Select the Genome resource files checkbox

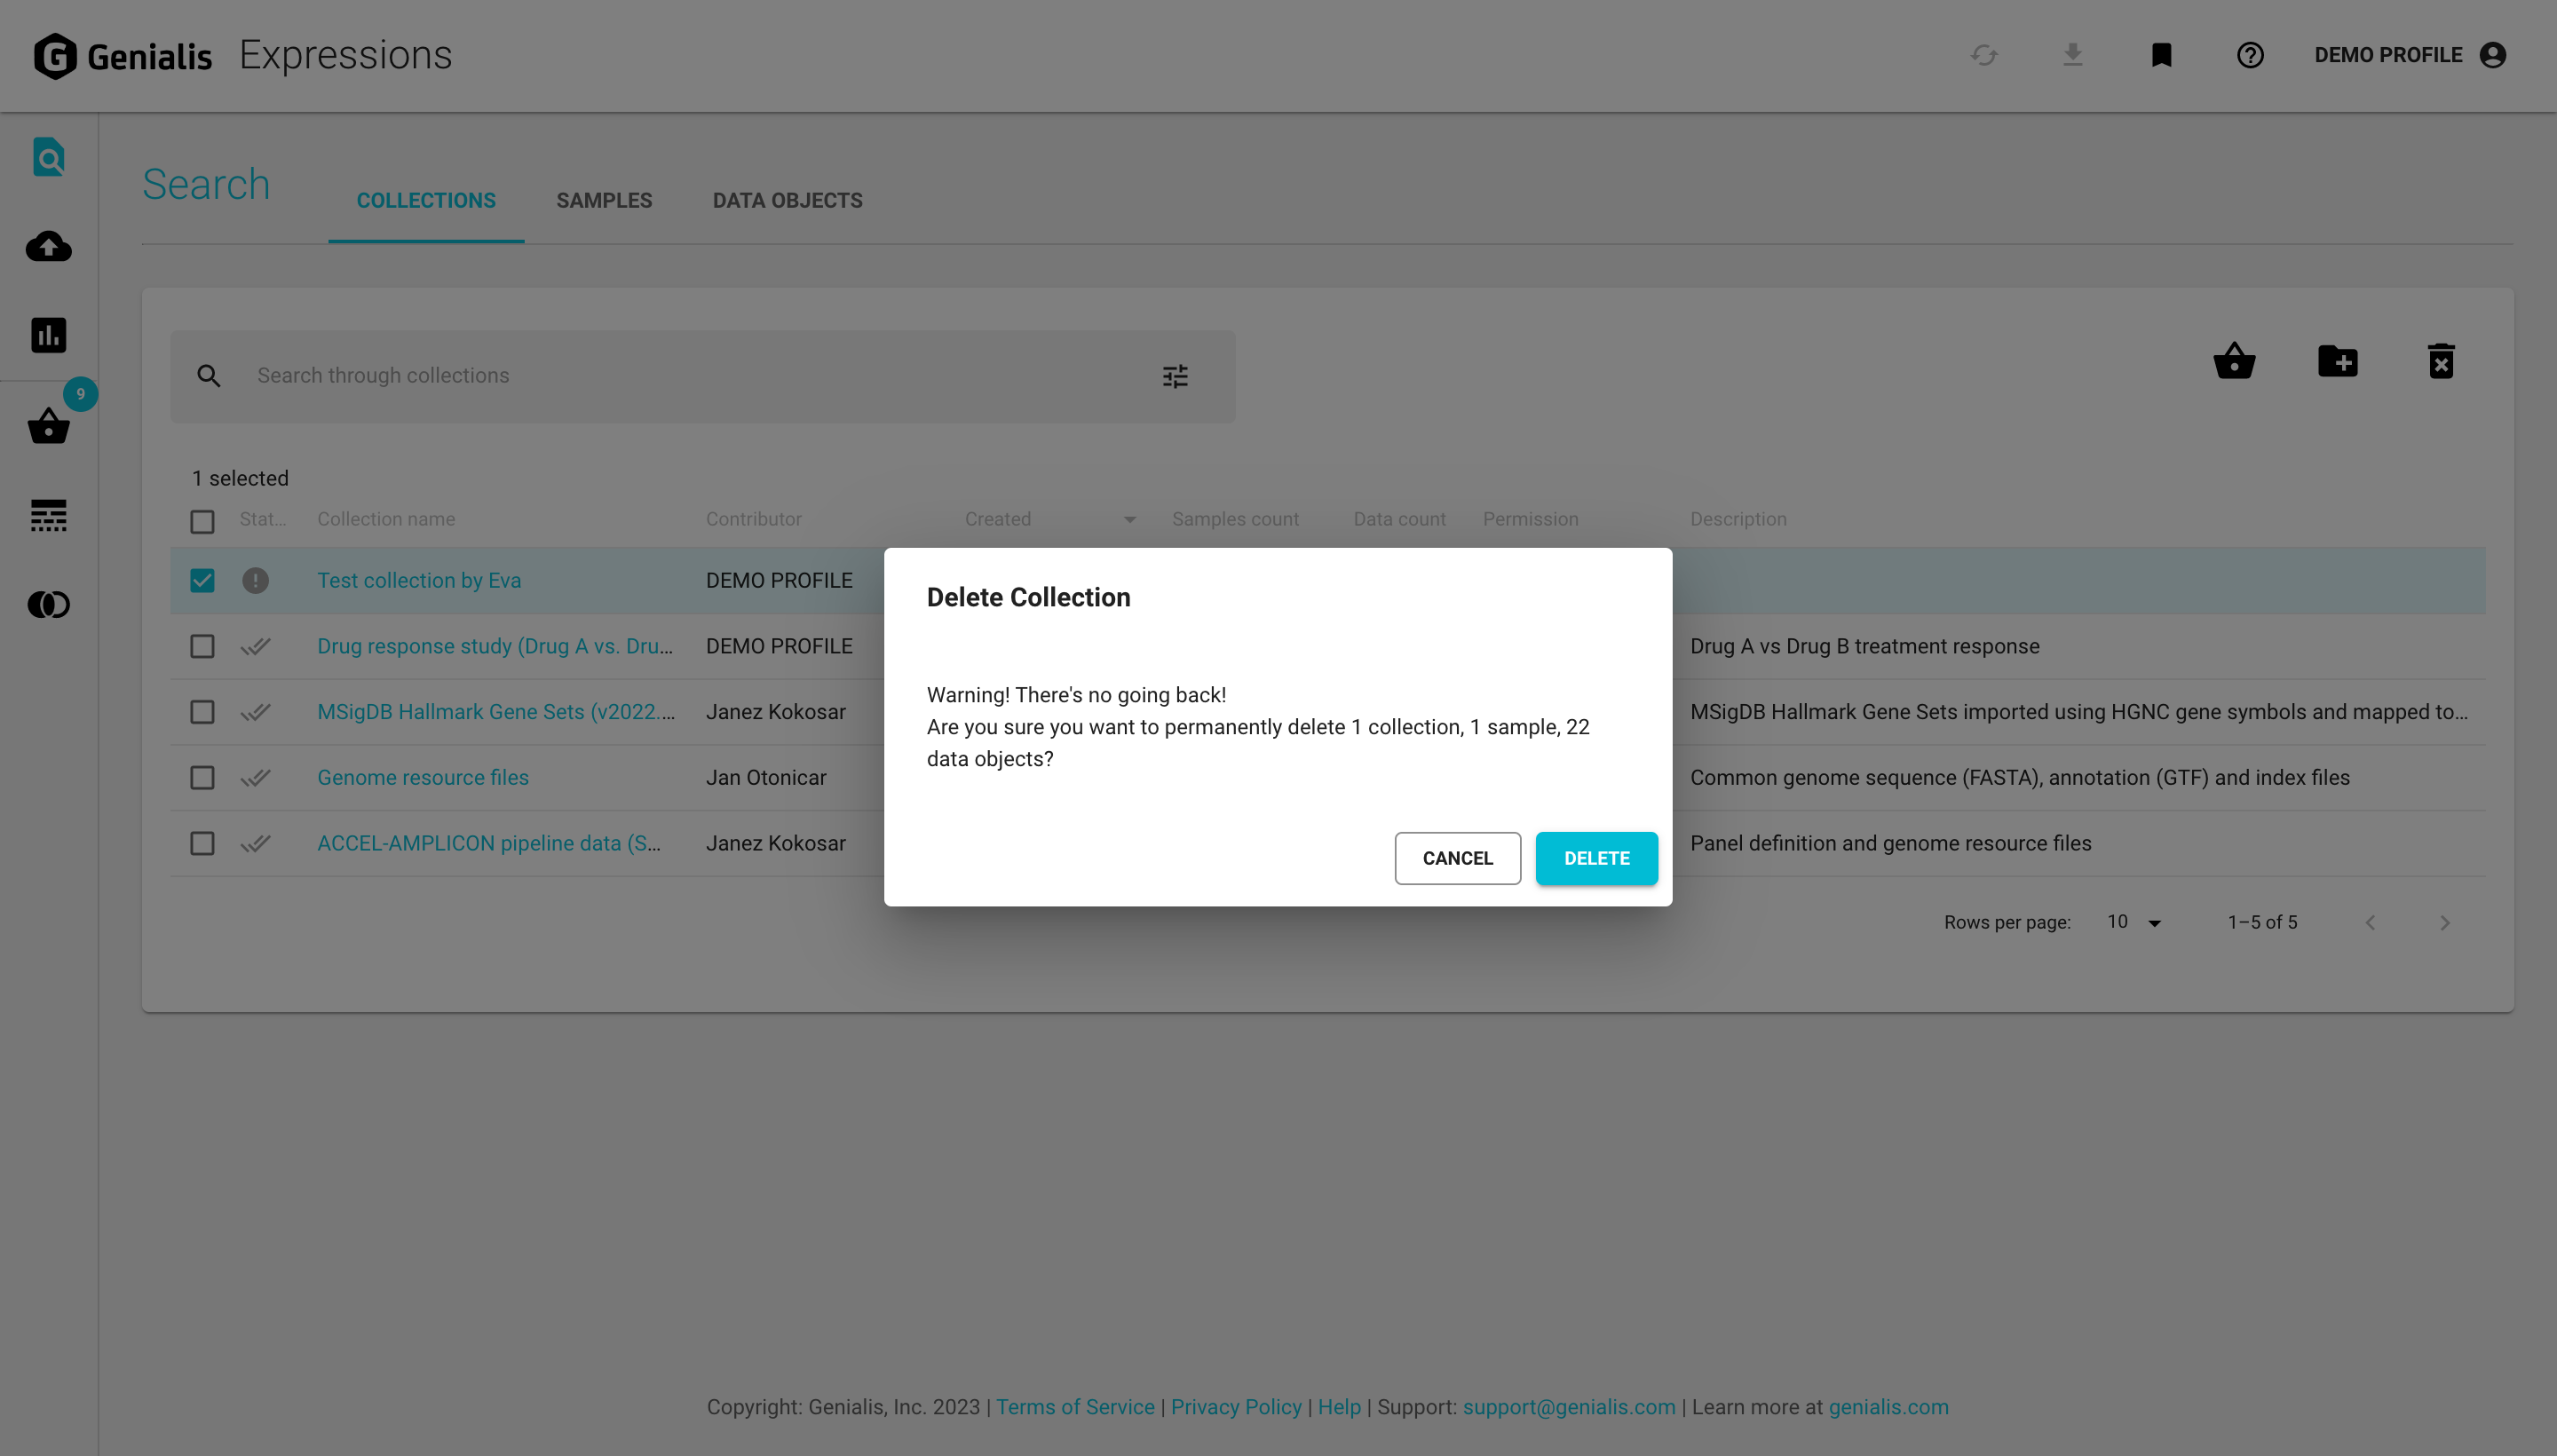[x=202, y=777]
